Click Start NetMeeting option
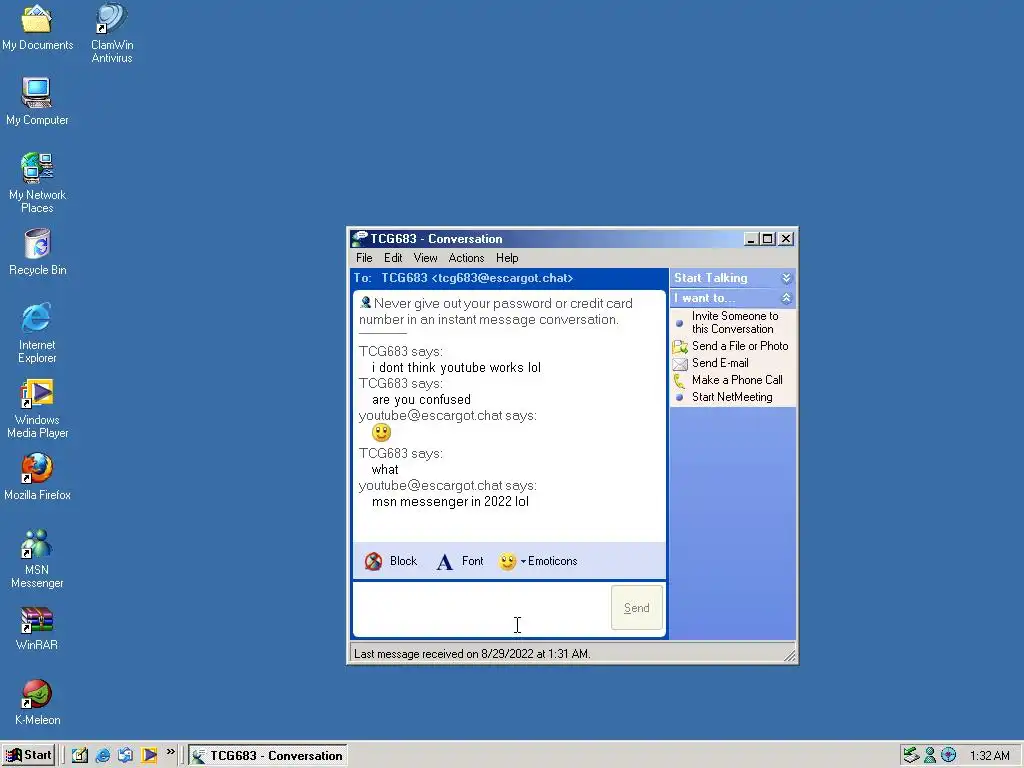Screen dimensions: 1024x768 725,397
